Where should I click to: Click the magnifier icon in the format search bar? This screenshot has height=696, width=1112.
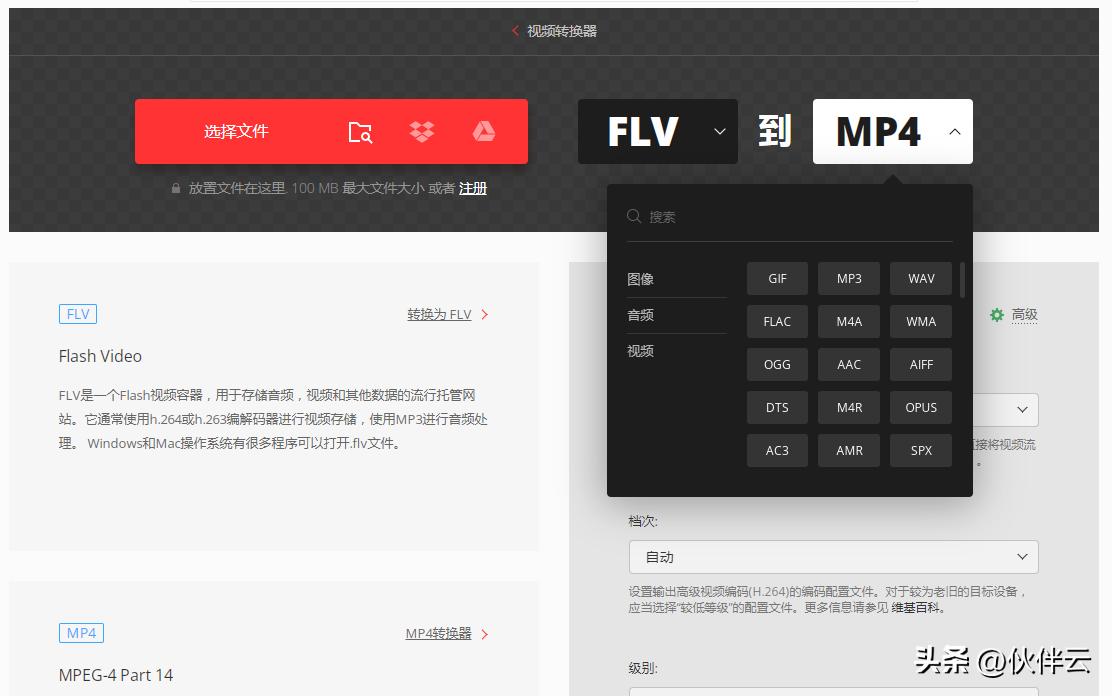[634, 216]
